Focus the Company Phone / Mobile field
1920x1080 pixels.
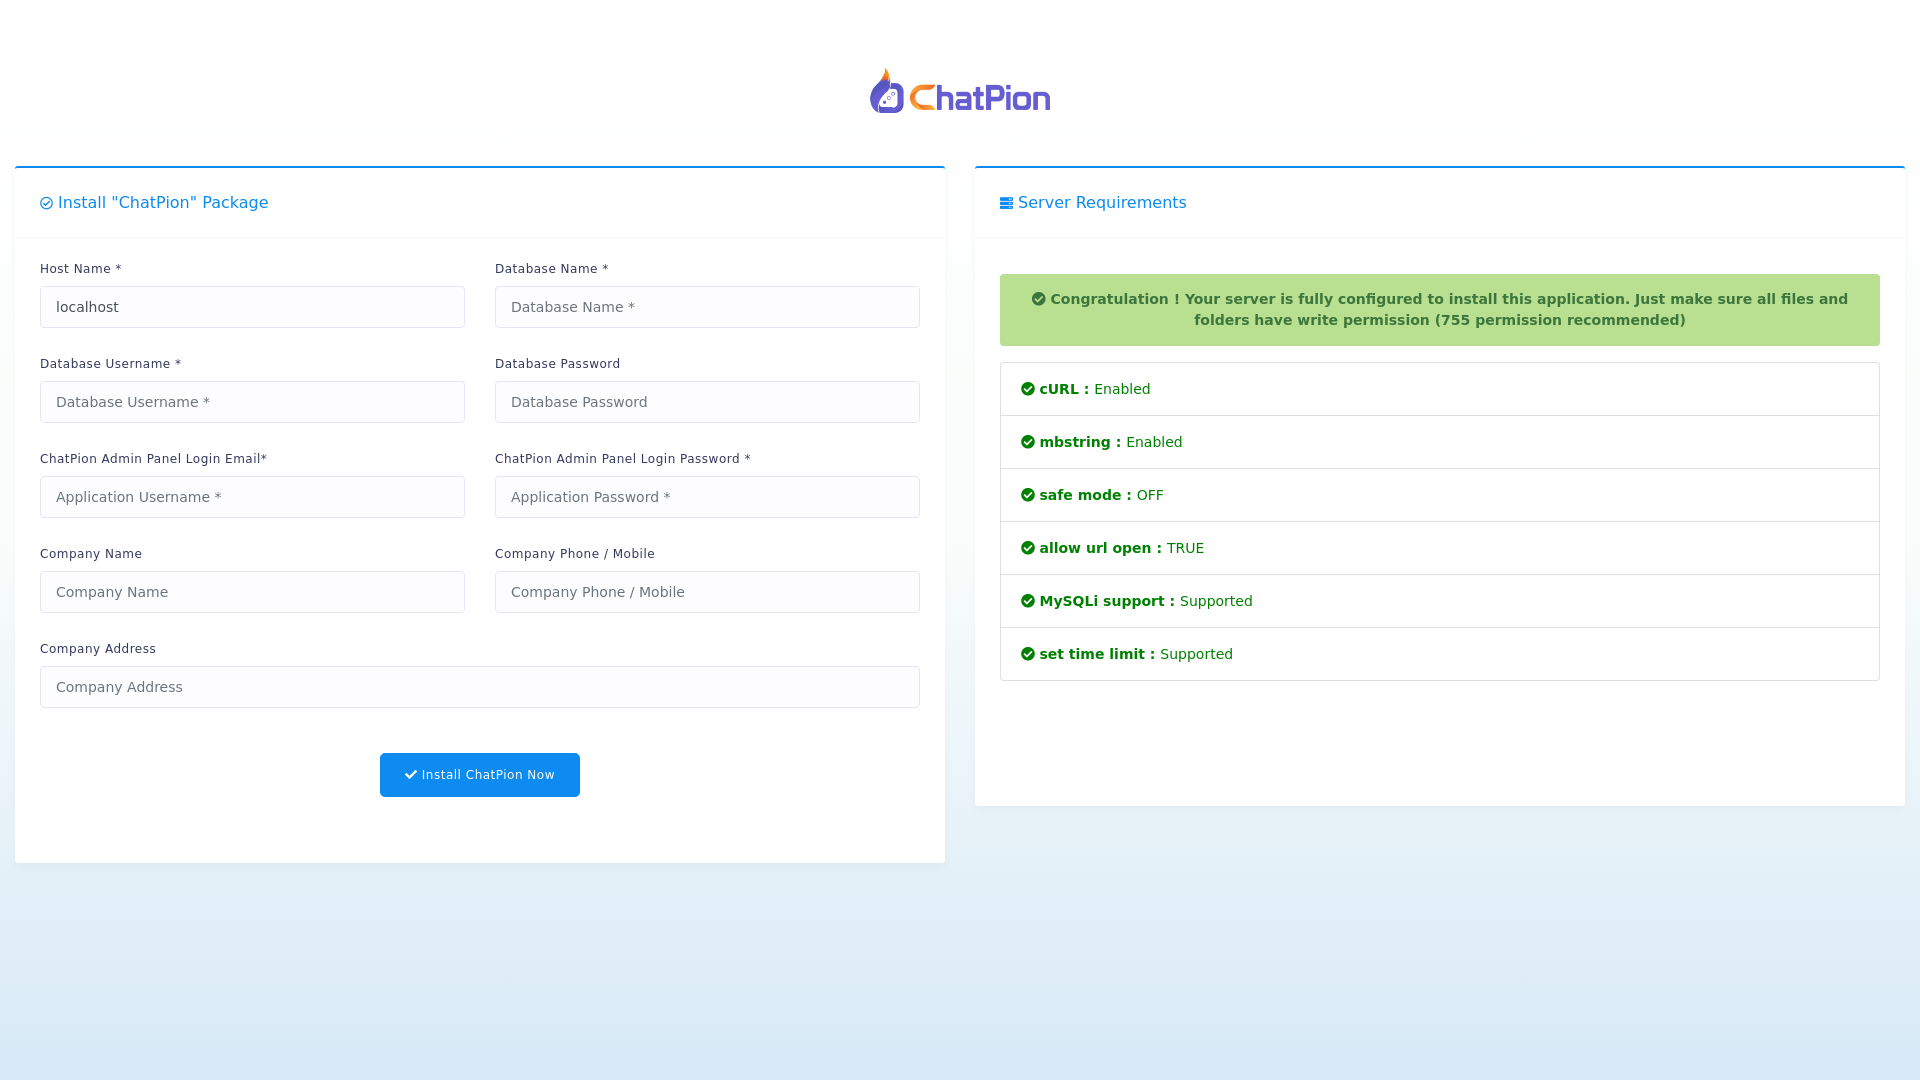[x=707, y=592]
